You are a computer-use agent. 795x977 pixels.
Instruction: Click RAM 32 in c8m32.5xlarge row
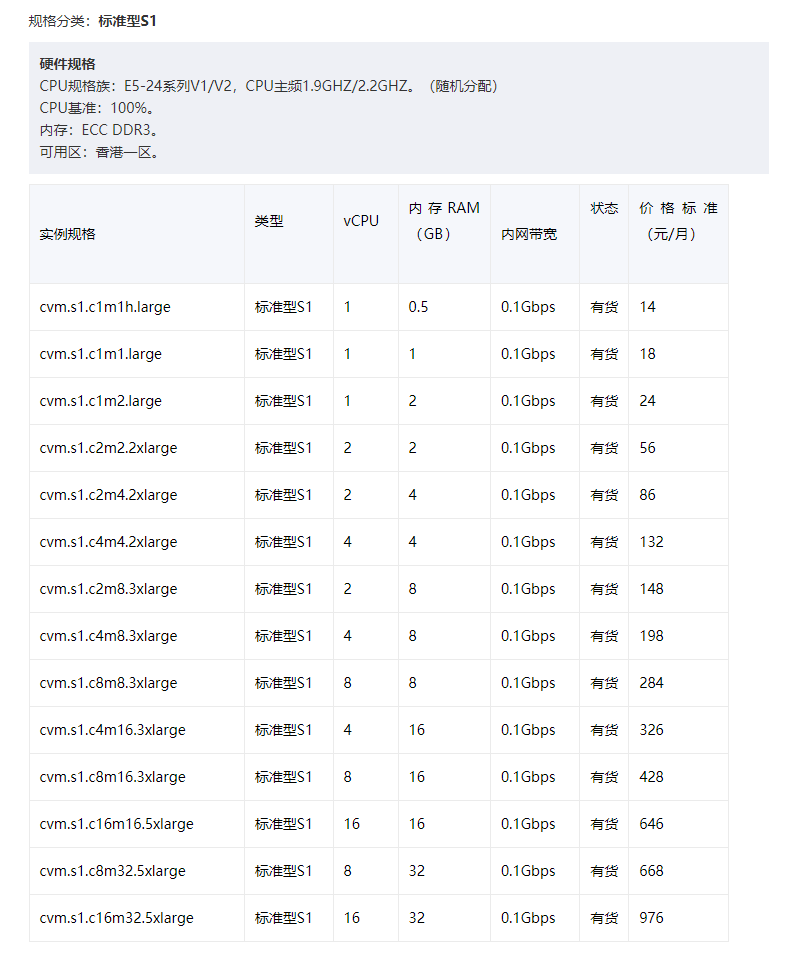[417, 872]
